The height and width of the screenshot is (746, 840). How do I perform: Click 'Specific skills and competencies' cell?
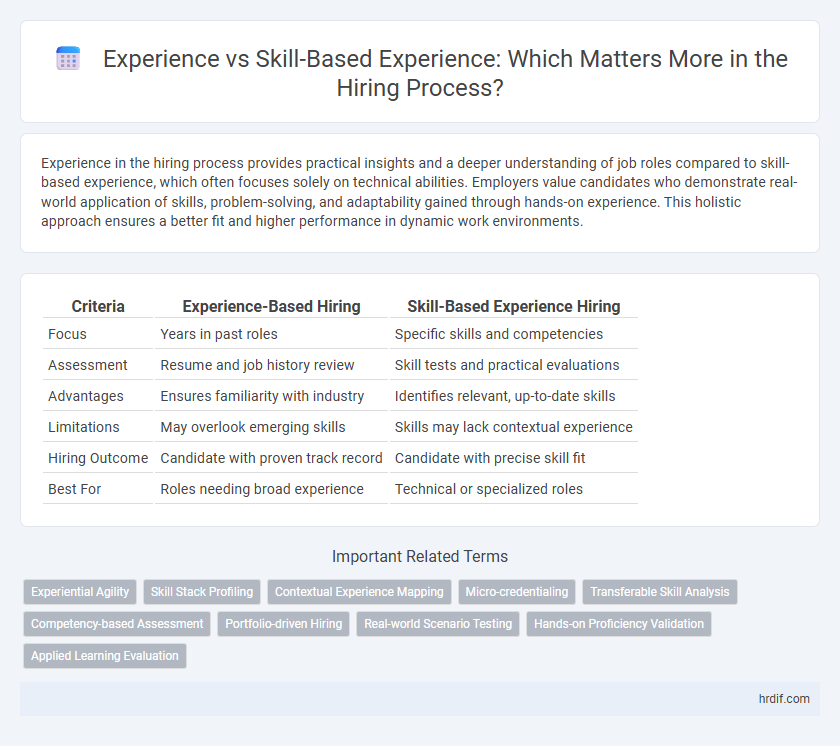pyautogui.click(x=514, y=334)
